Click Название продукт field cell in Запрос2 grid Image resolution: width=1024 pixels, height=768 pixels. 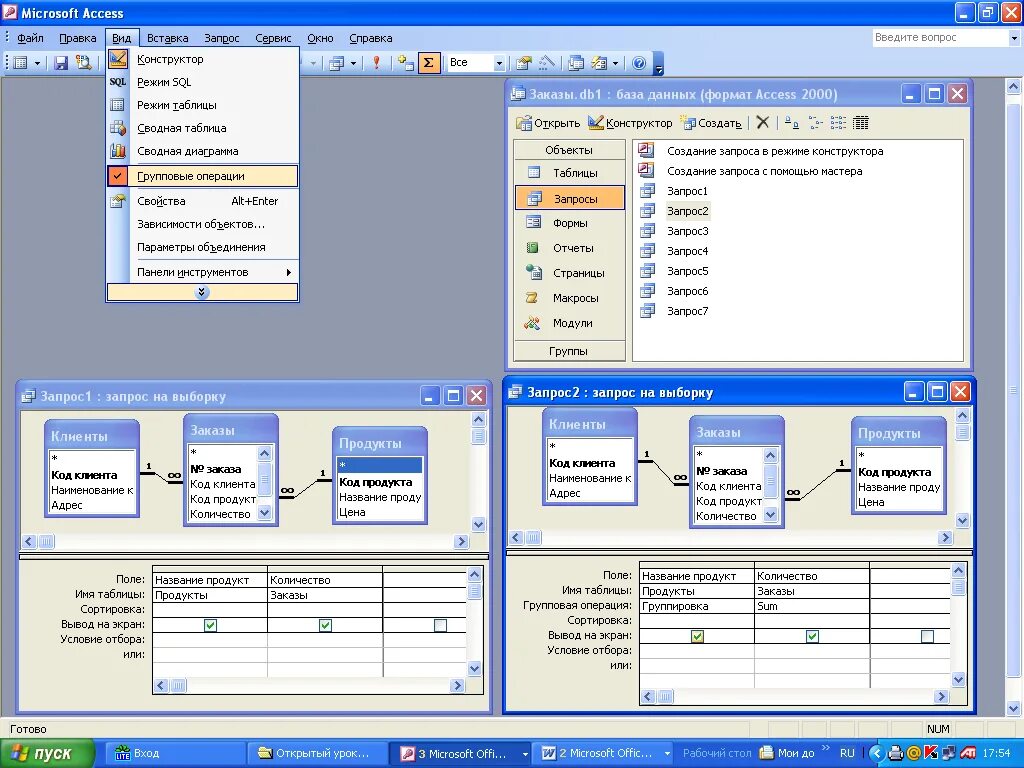(697, 576)
